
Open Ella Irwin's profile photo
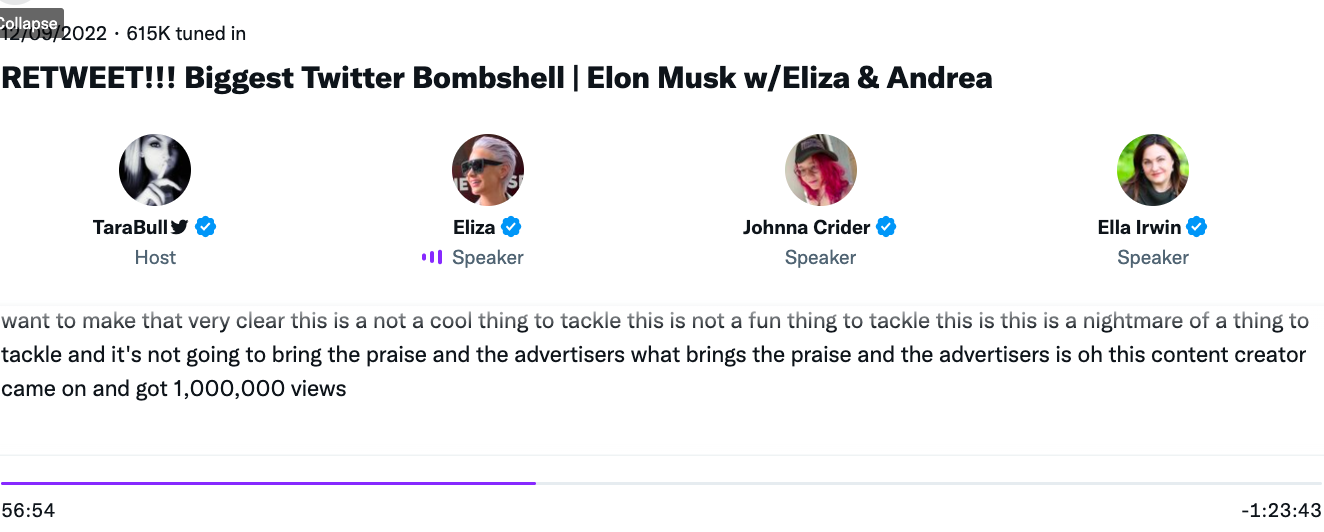point(1153,170)
